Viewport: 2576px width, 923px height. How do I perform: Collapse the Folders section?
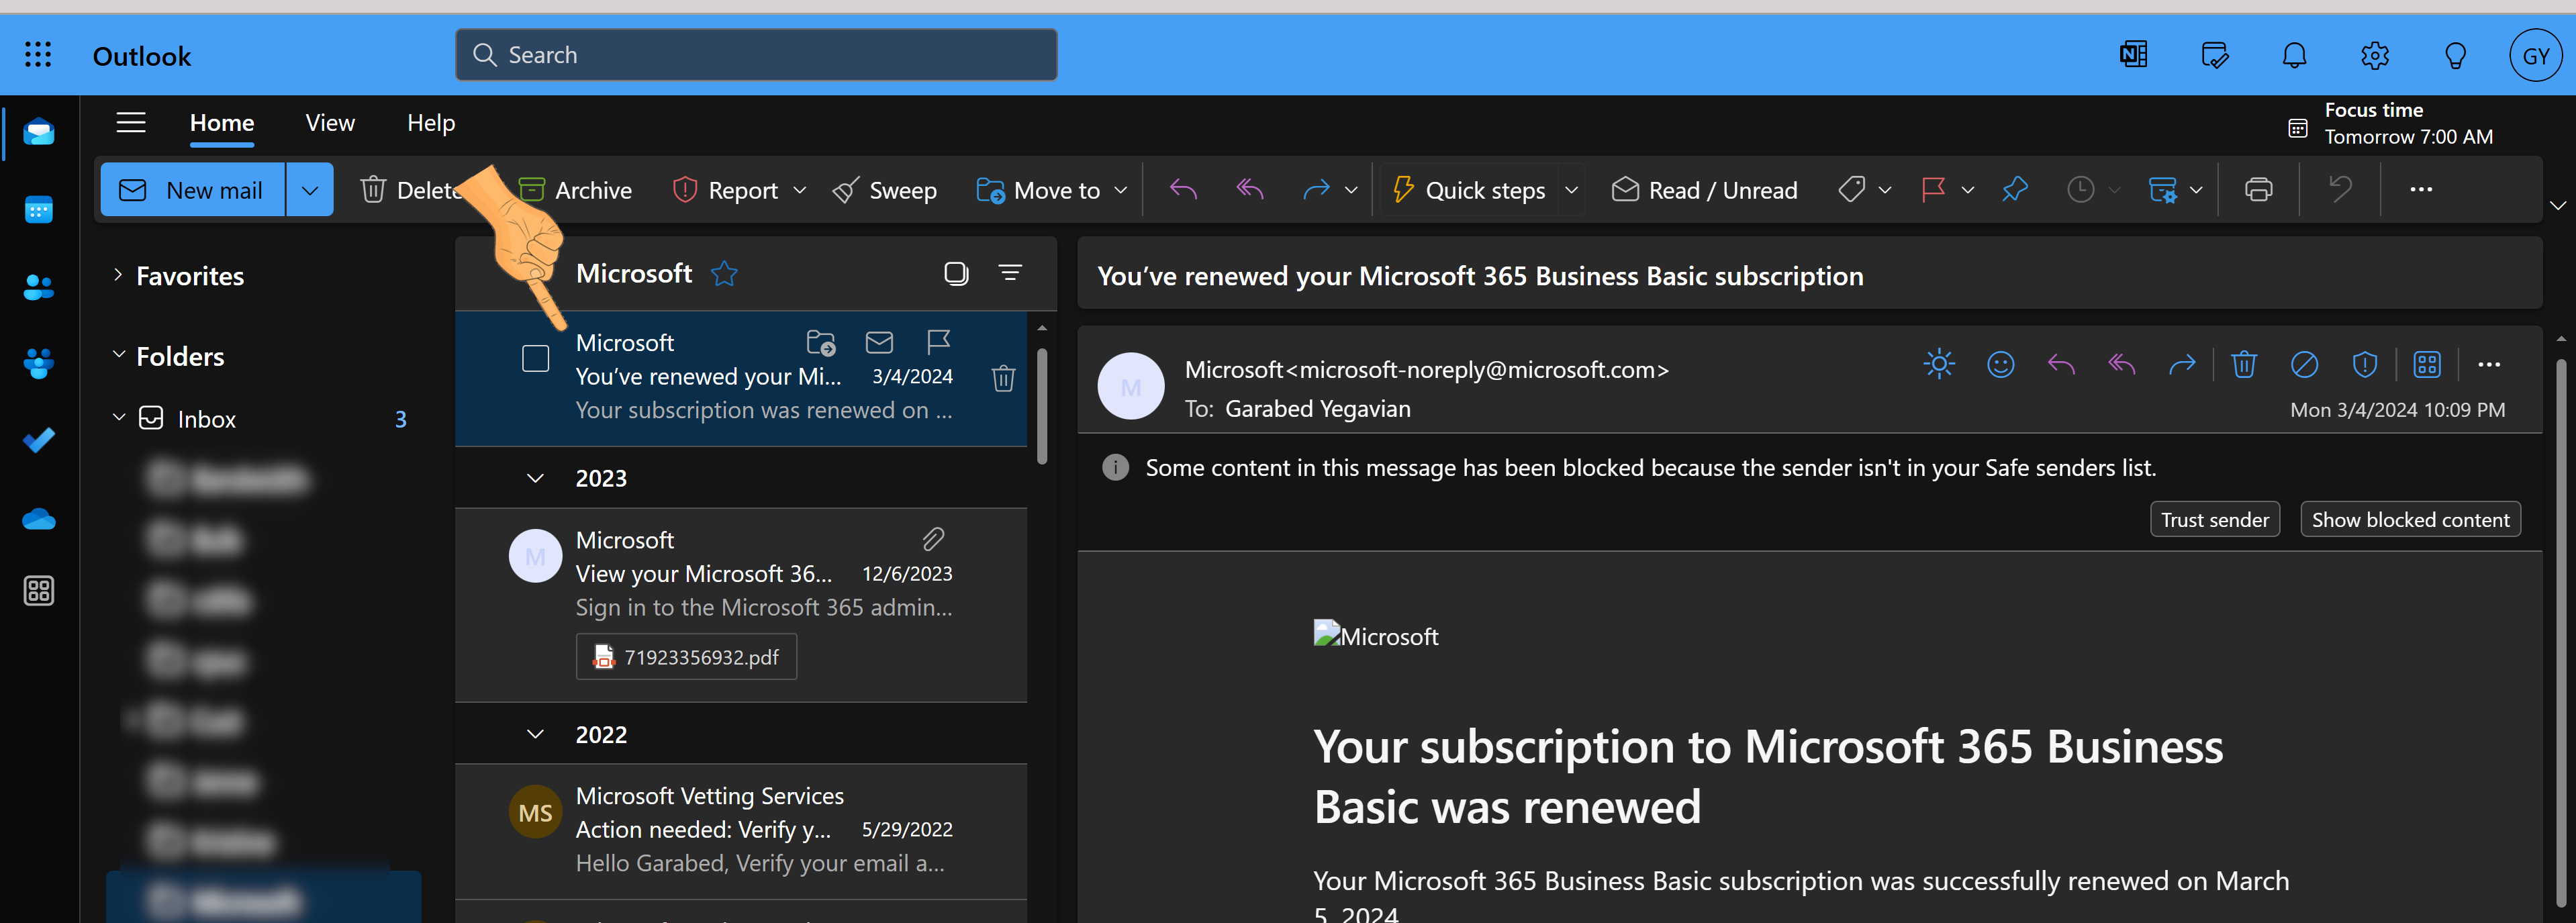tap(118, 355)
